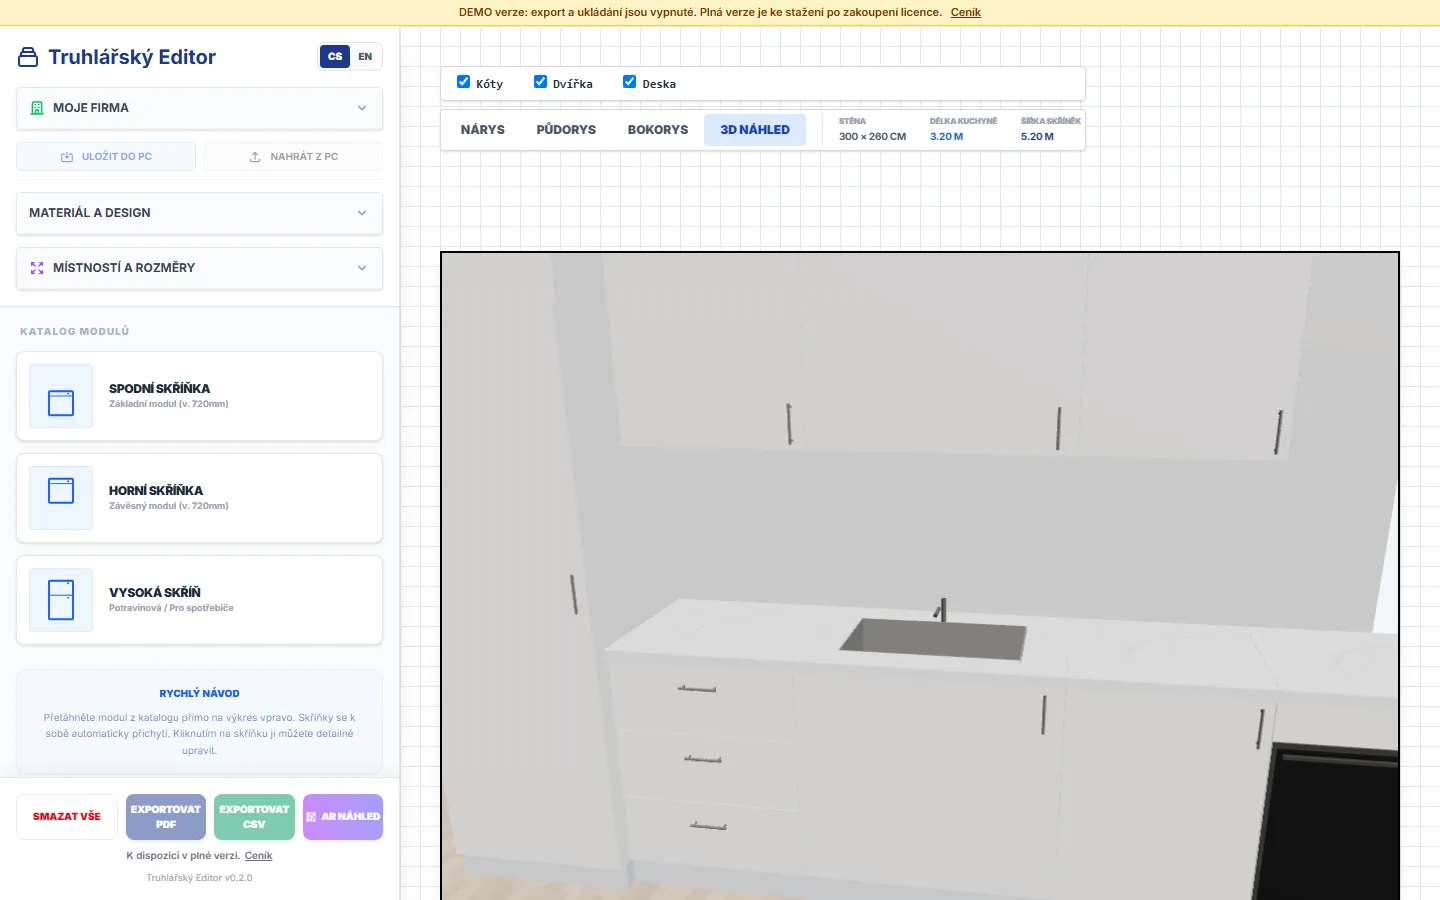Click the SPODNÍ SKŘÍŇKA module icon

tap(61, 396)
